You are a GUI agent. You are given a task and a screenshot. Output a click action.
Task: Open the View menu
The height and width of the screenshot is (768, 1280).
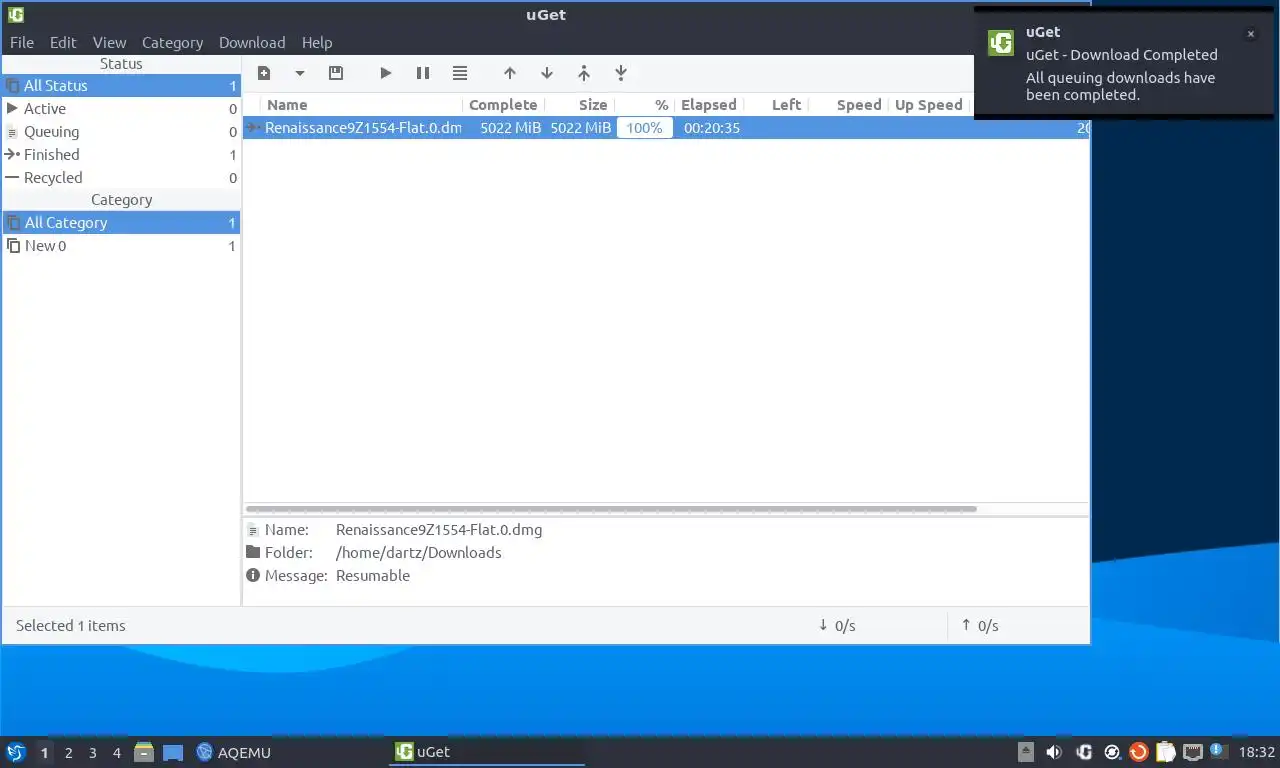tap(110, 42)
